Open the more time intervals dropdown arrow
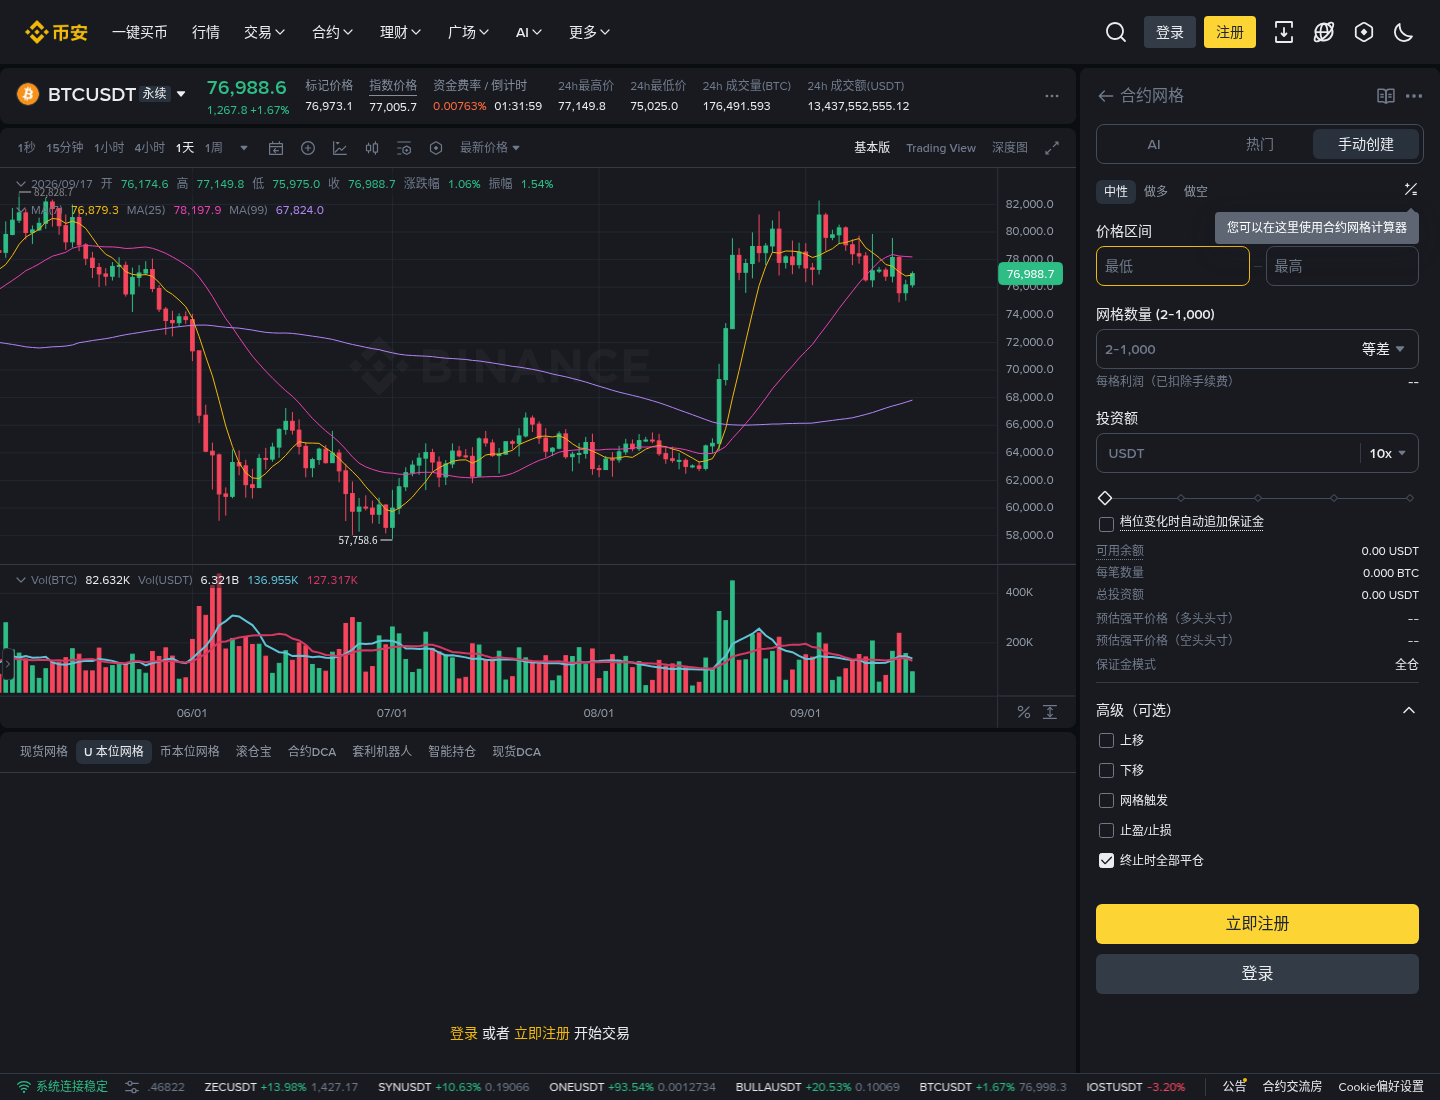This screenshot has width=1440, height=1100. point(244,148)
